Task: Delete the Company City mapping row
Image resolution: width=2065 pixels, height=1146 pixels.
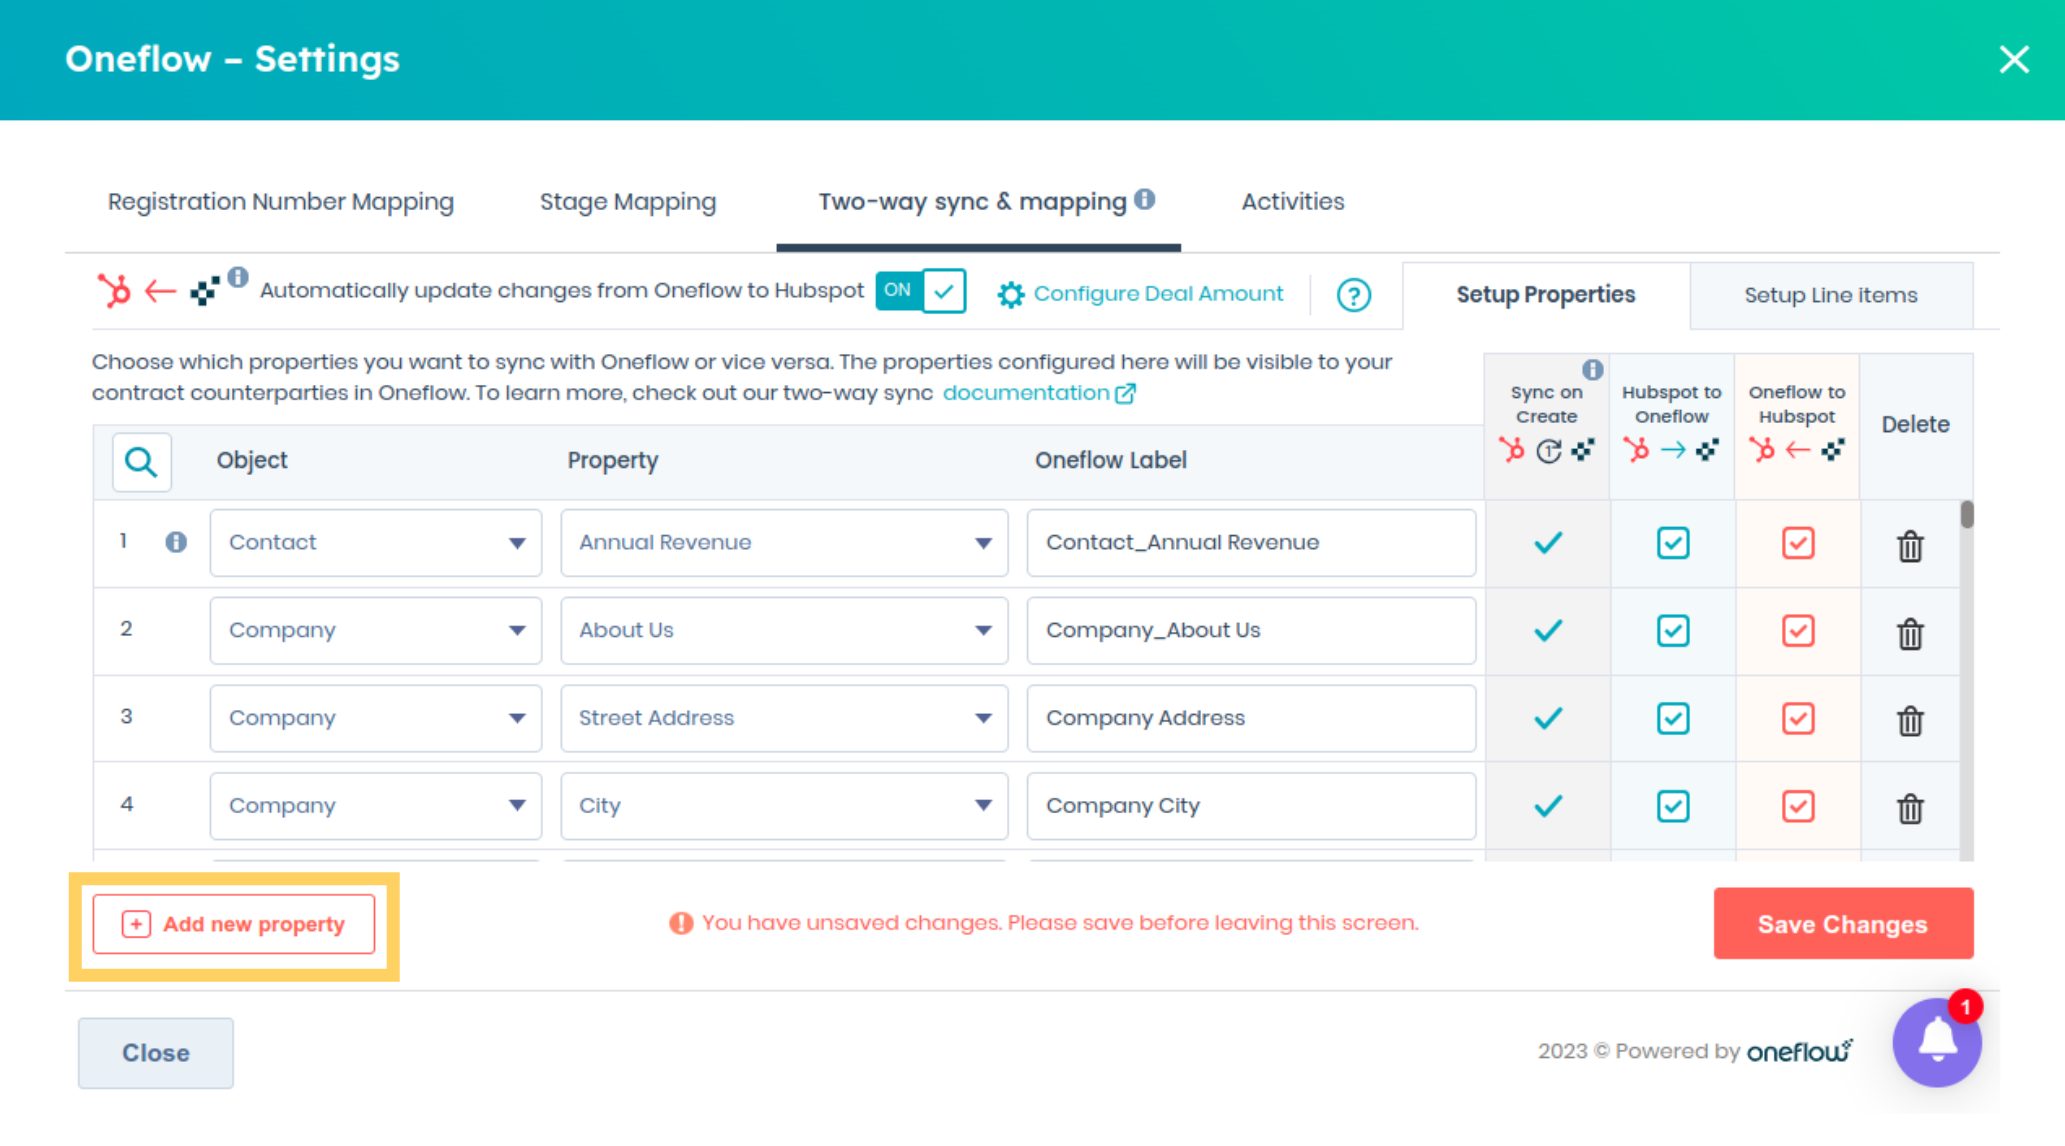Action: 1909,809
